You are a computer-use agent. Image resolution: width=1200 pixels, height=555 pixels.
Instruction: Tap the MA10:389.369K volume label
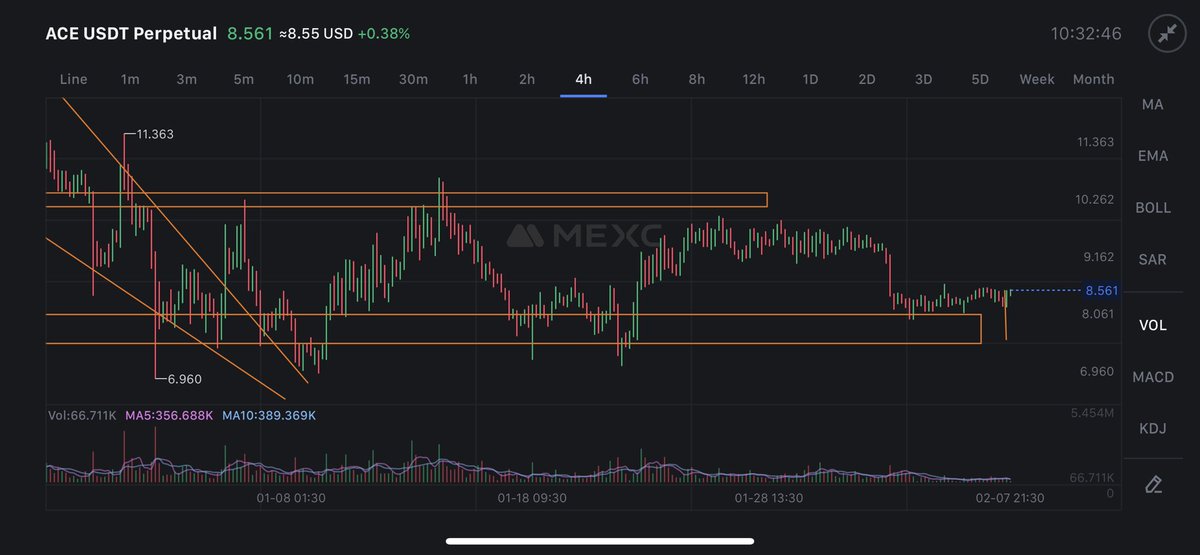[269, 415]
